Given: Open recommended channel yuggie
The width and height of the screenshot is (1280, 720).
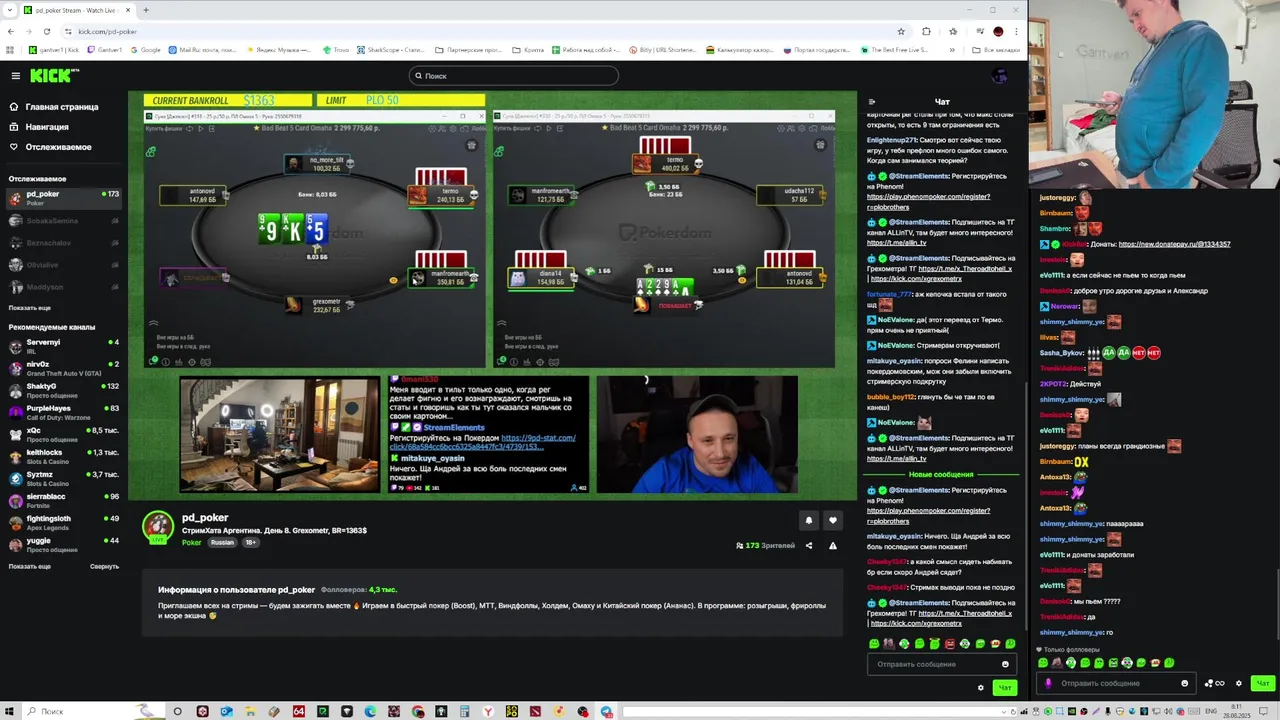Looking at the screenshot, I should (x=63, y=543).
